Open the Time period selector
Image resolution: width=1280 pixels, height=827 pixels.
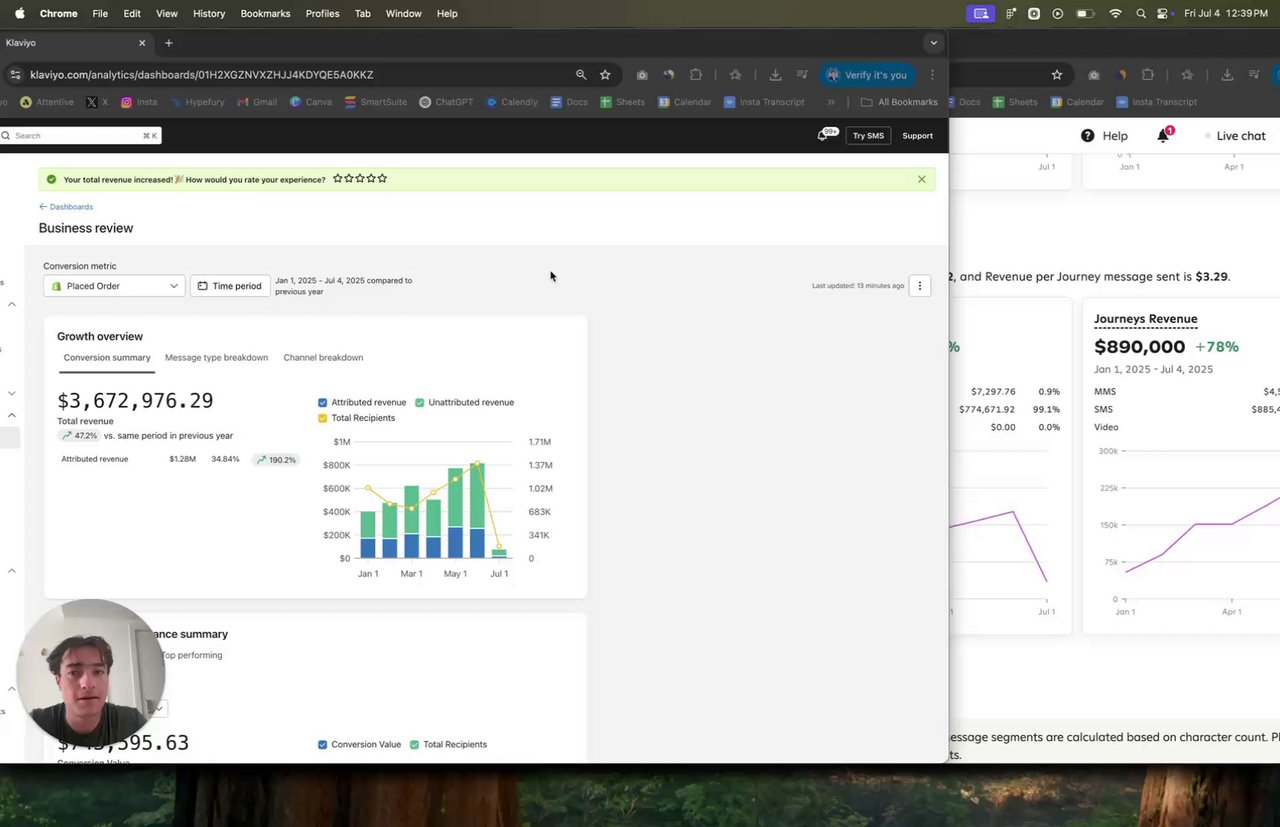click(x=229, y=286)
